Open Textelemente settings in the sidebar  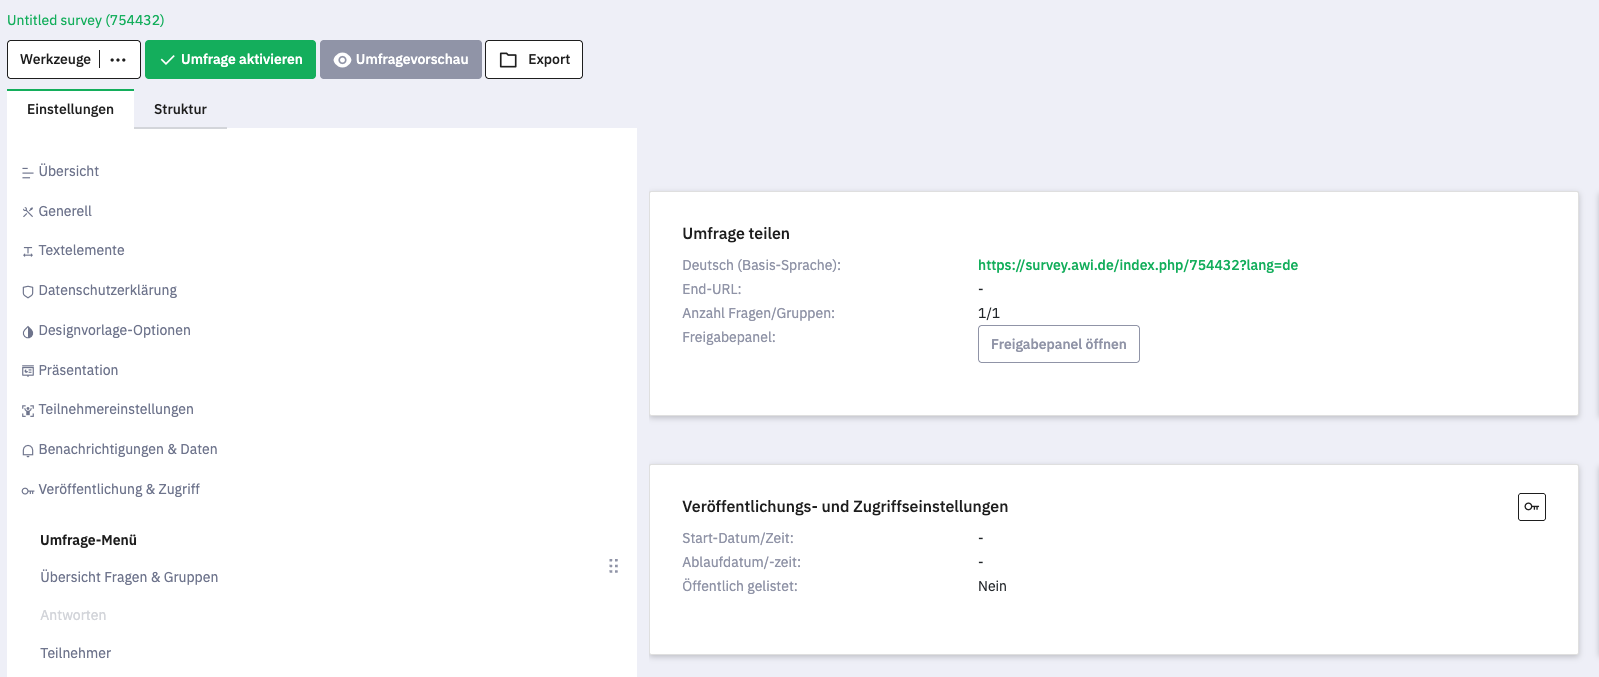click(81, 250)
